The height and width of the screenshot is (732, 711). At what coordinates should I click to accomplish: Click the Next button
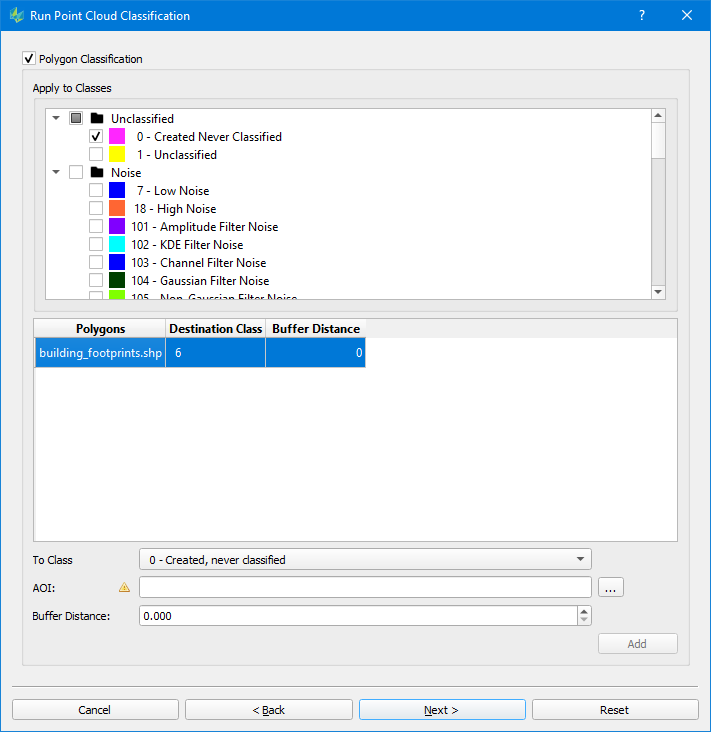441,710
